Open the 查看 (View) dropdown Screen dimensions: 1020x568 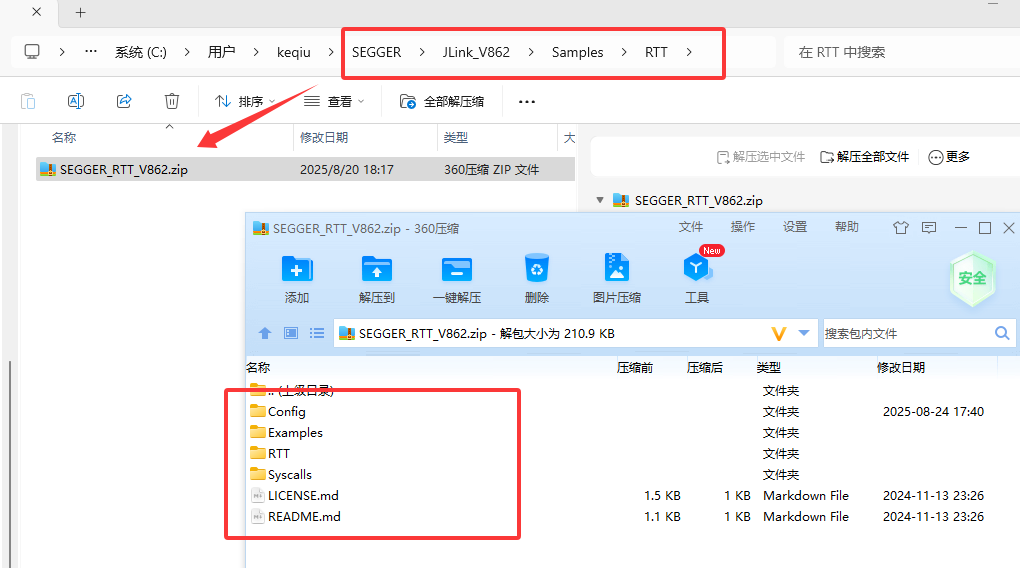[334, 101]
